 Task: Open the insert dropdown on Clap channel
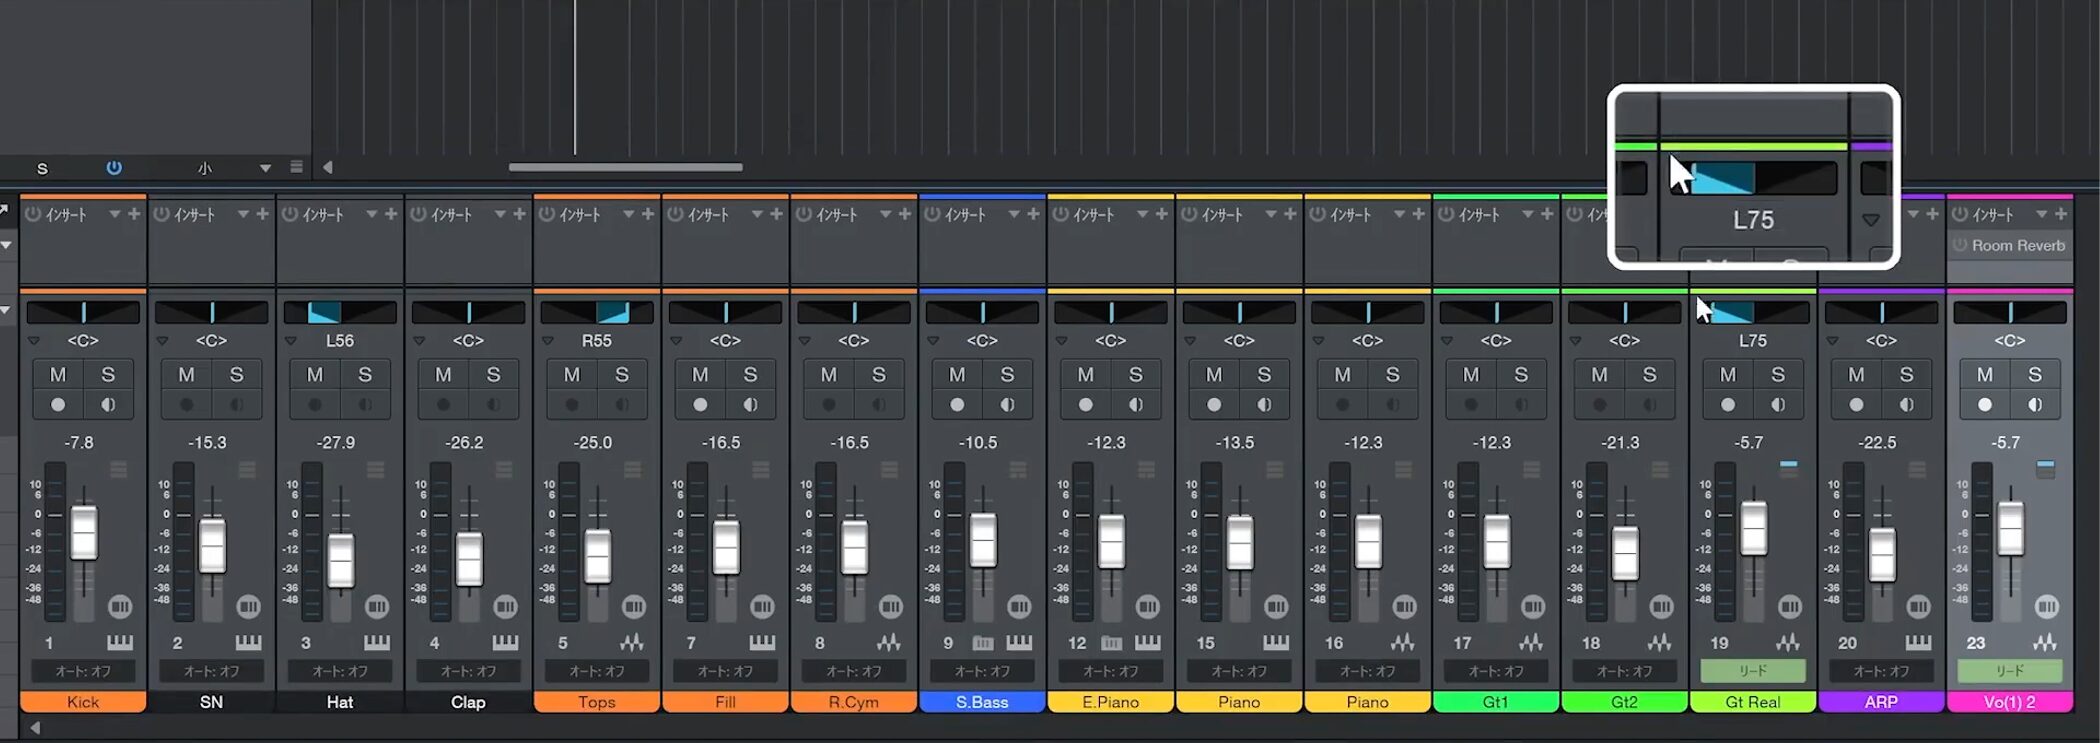pyautogui.click(x=500, y=214)
